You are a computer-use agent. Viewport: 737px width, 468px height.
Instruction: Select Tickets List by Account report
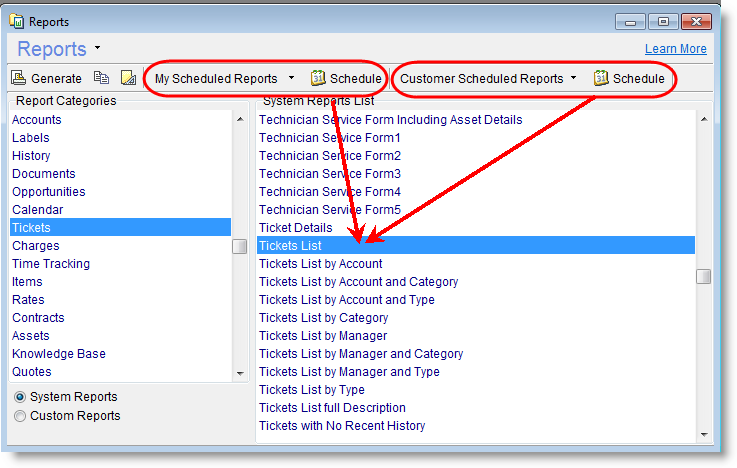pyautogui.click(x=320, y=264)
